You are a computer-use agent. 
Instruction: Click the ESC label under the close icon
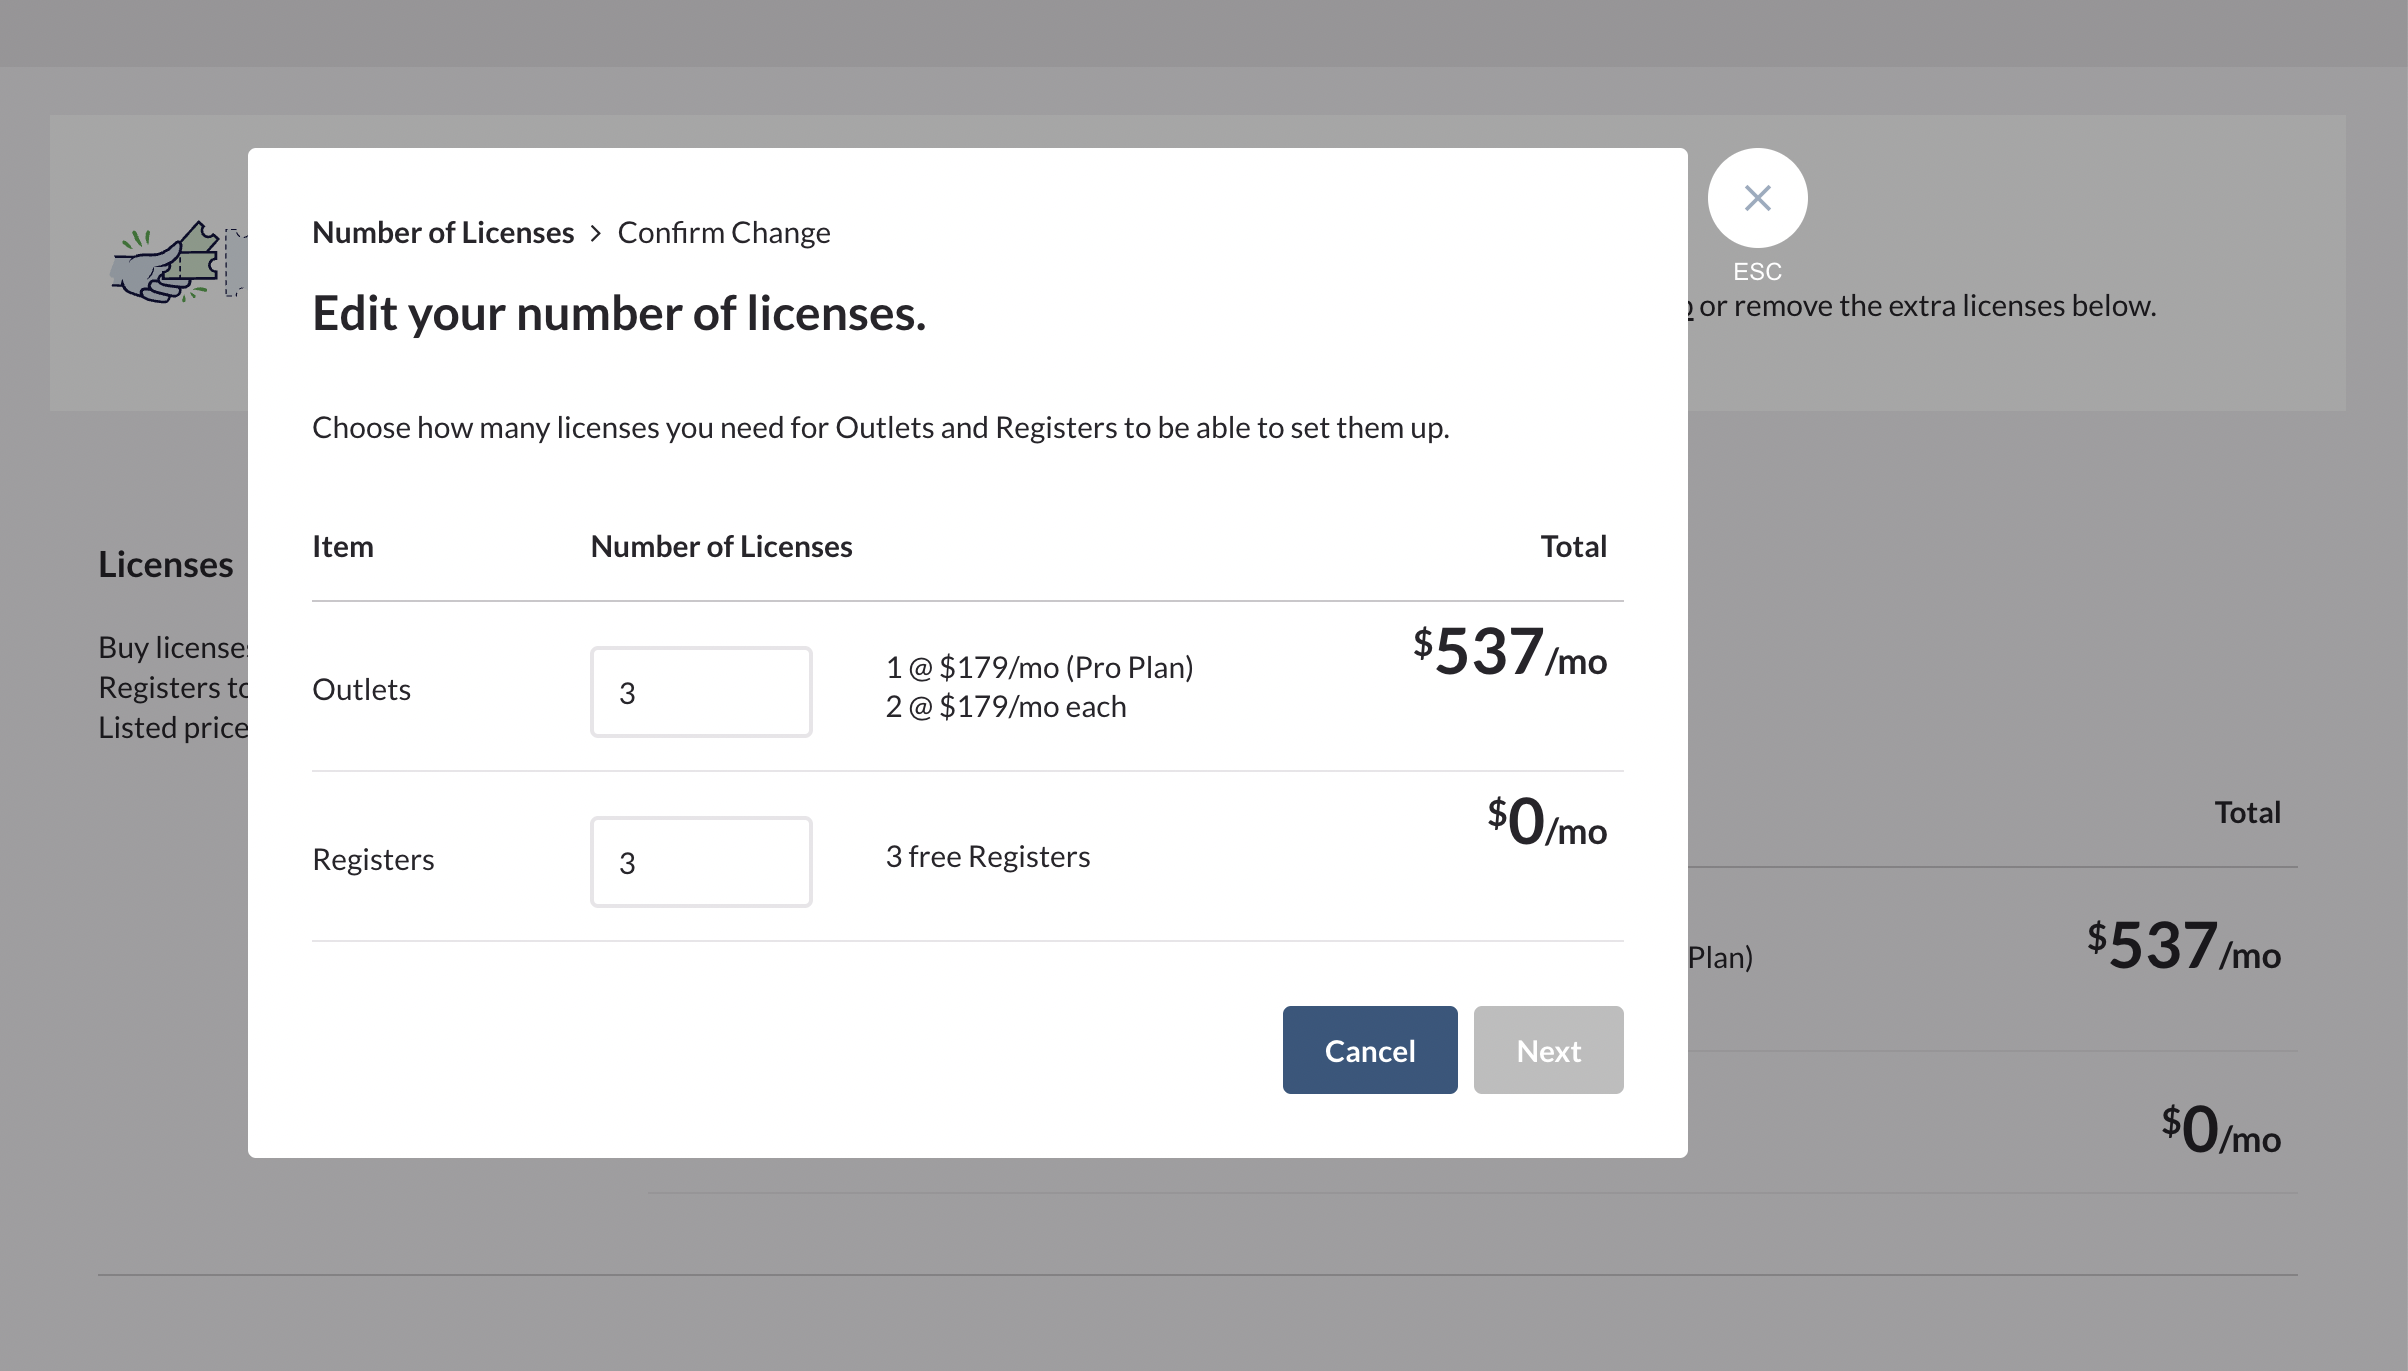1757,271
